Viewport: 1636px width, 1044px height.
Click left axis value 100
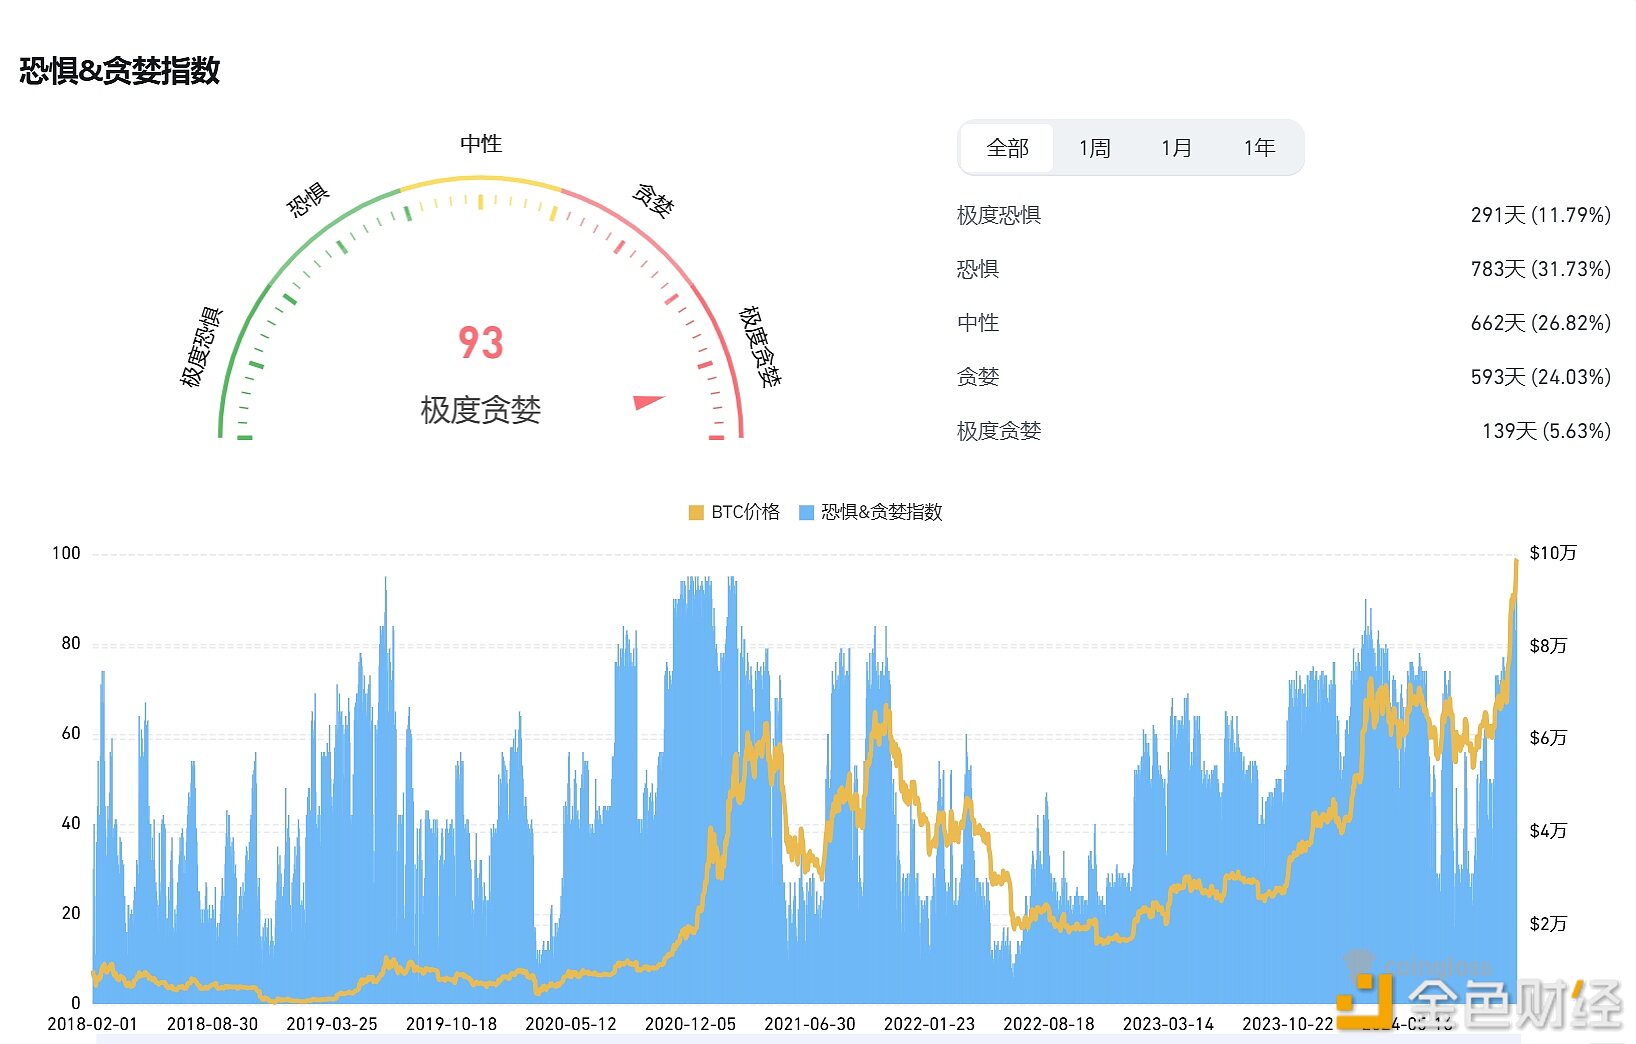66,553
